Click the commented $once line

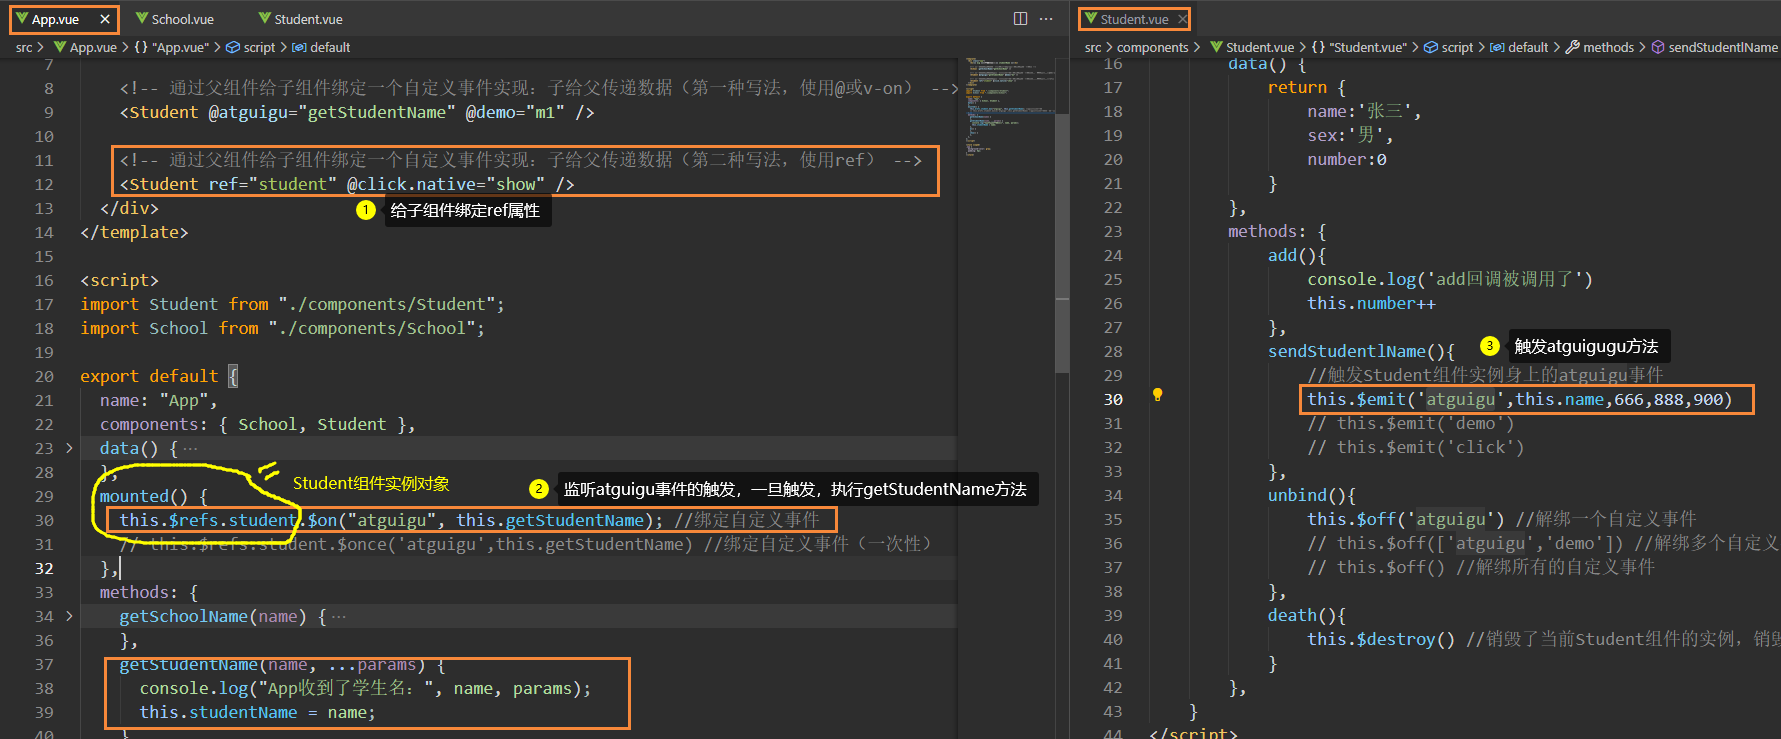click(x=525, y=544)
